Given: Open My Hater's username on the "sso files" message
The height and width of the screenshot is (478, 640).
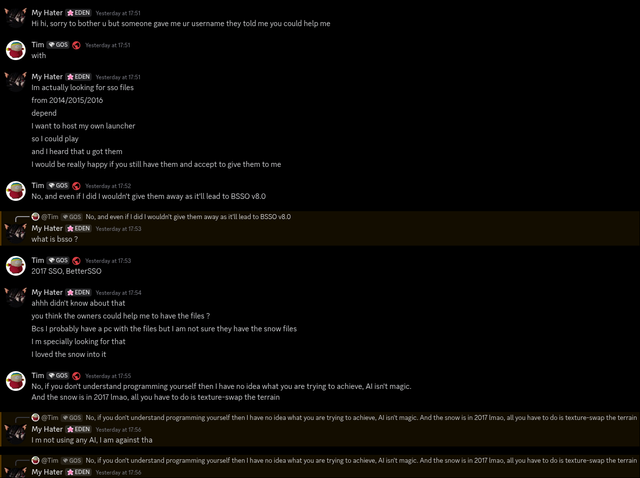Looking at the screenshot, I should [47, 77].
